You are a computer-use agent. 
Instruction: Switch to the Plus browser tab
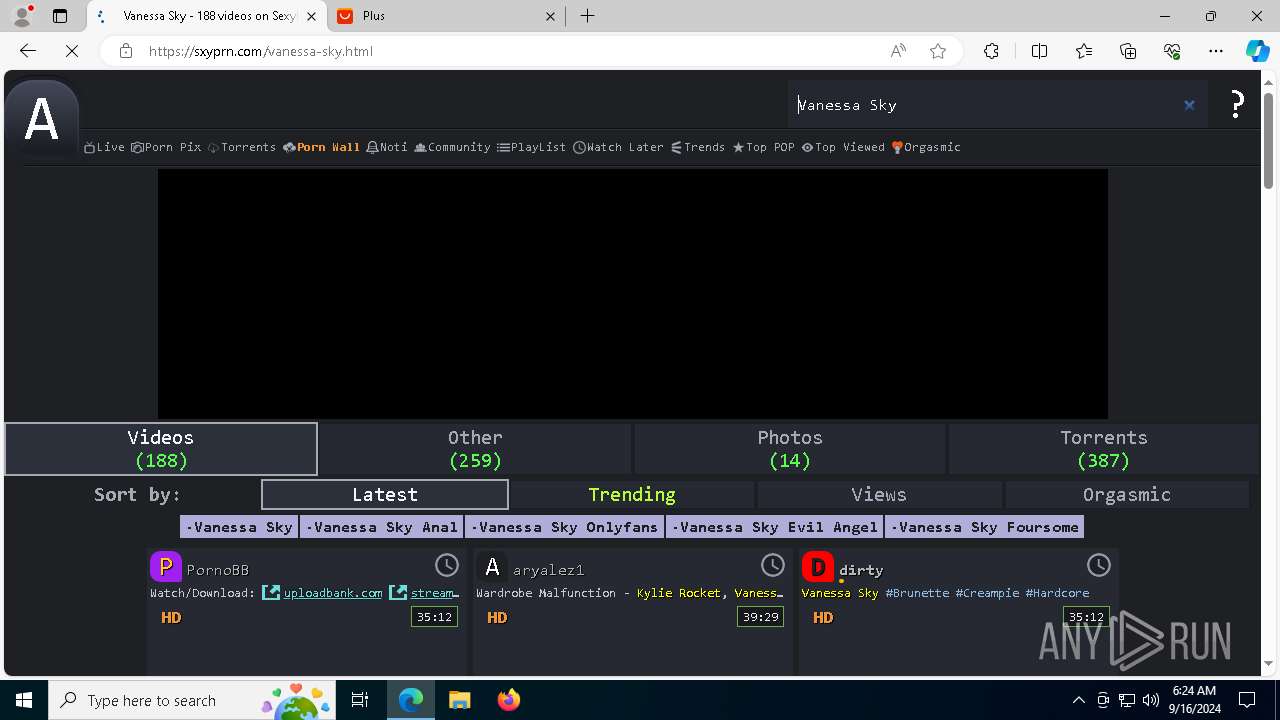pos(446,16)
